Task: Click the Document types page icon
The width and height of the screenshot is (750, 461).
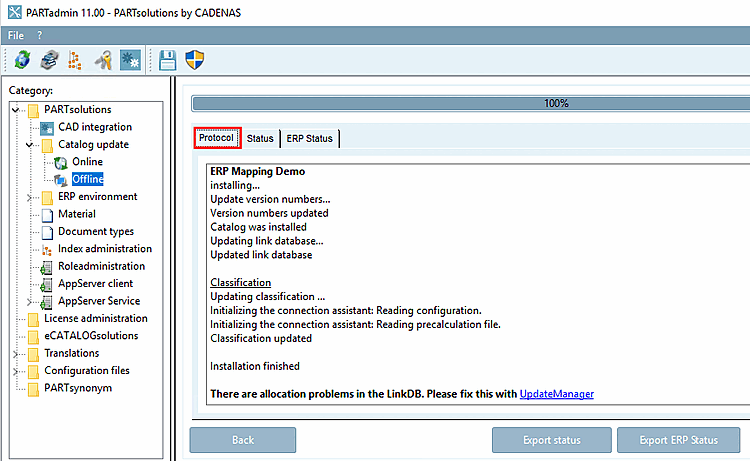Action: click(x=47, y=232)
